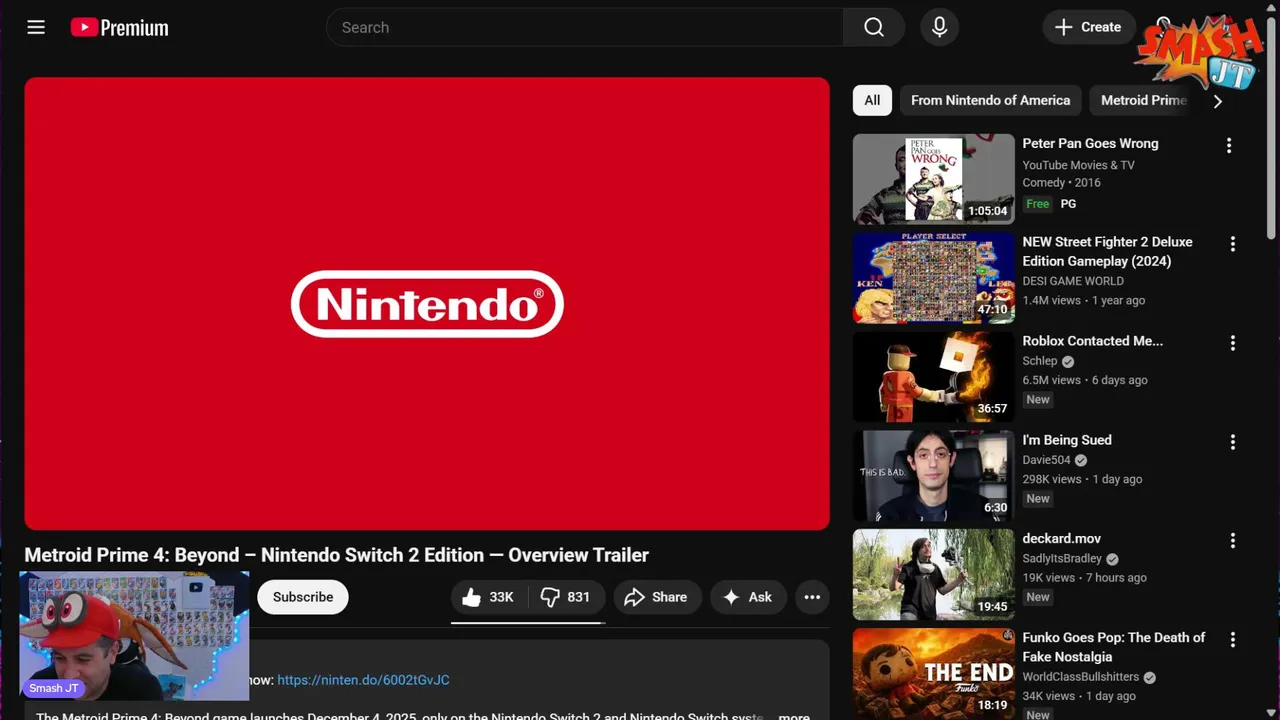Visit WorldClassBullshitters channel name
Viewport: 1280px width, 720px height.
[x=1081, y=677]
